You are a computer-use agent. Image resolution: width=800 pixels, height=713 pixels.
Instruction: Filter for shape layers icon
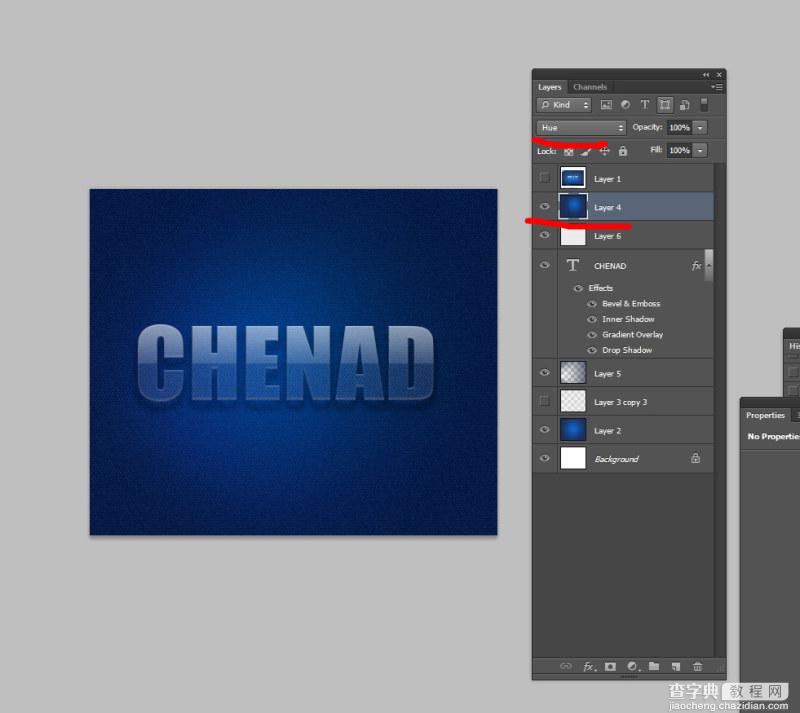pyautogui.click(x=665, y=105)
